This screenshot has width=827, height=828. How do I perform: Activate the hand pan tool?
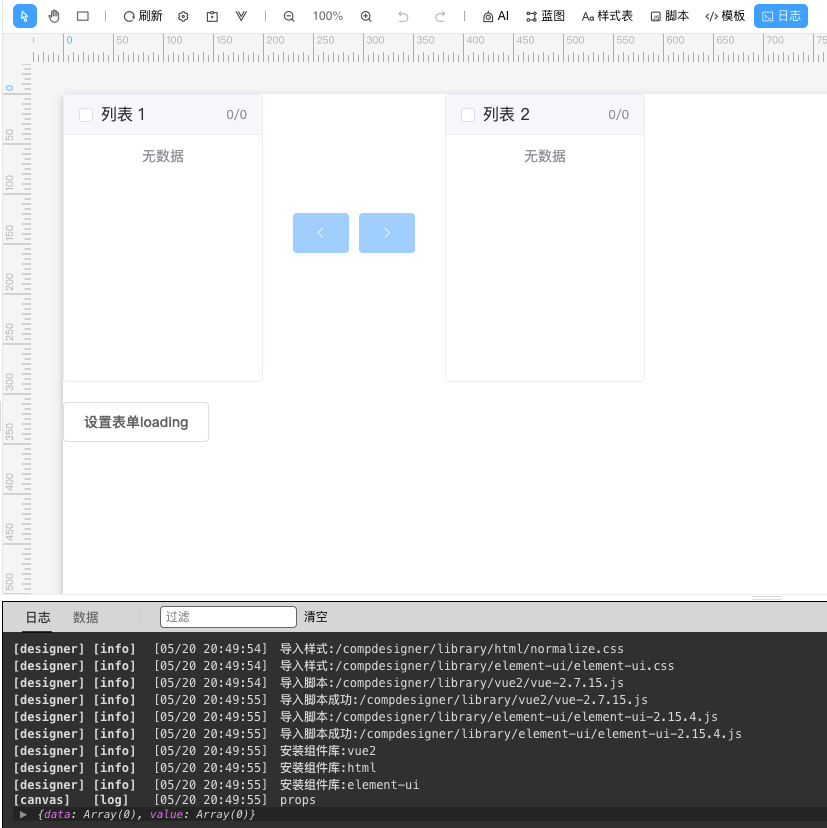click(x=54, y=16)
